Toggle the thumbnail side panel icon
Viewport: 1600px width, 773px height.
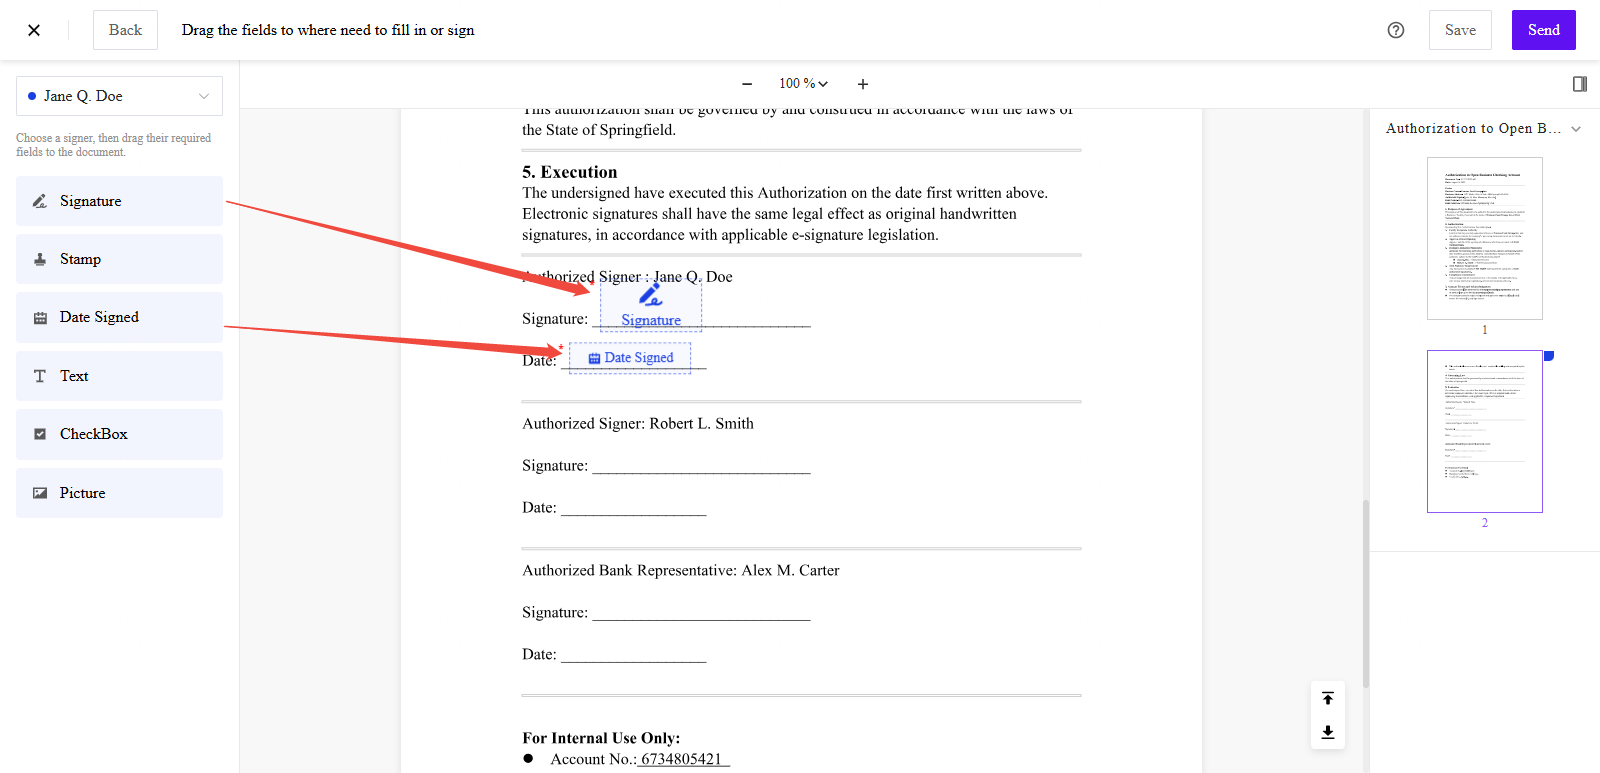click(x=1580, y=84)
